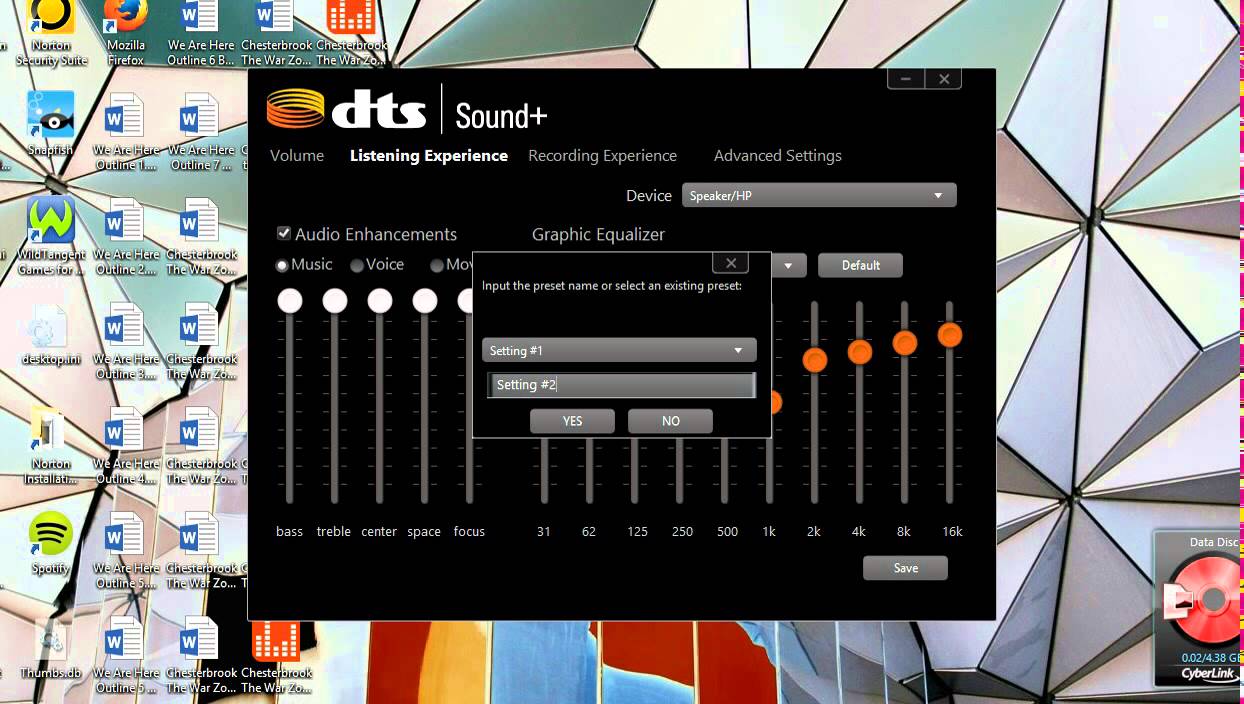Click NO in the preset dialog
Image resolution: width=1244 pixels, height=704 pixels.
(670, 421)
